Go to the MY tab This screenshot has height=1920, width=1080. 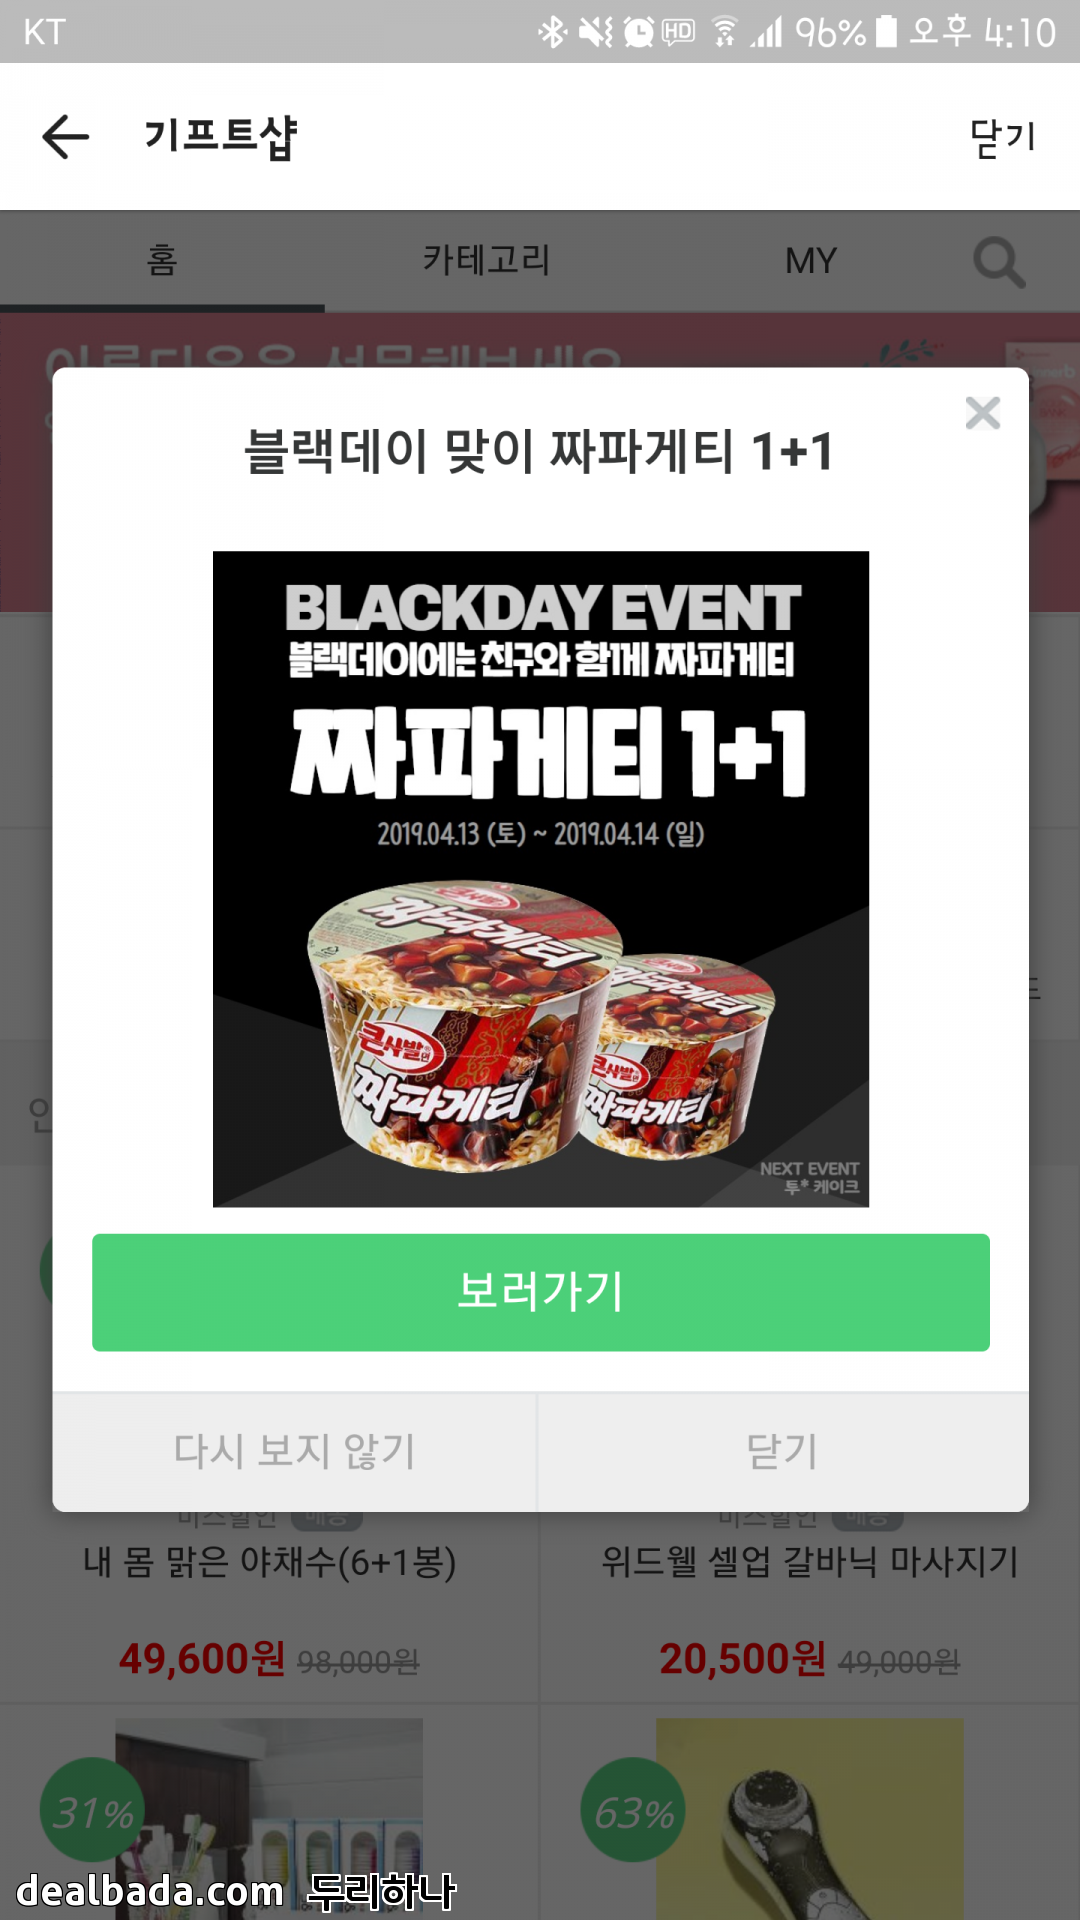pos(811,261)
